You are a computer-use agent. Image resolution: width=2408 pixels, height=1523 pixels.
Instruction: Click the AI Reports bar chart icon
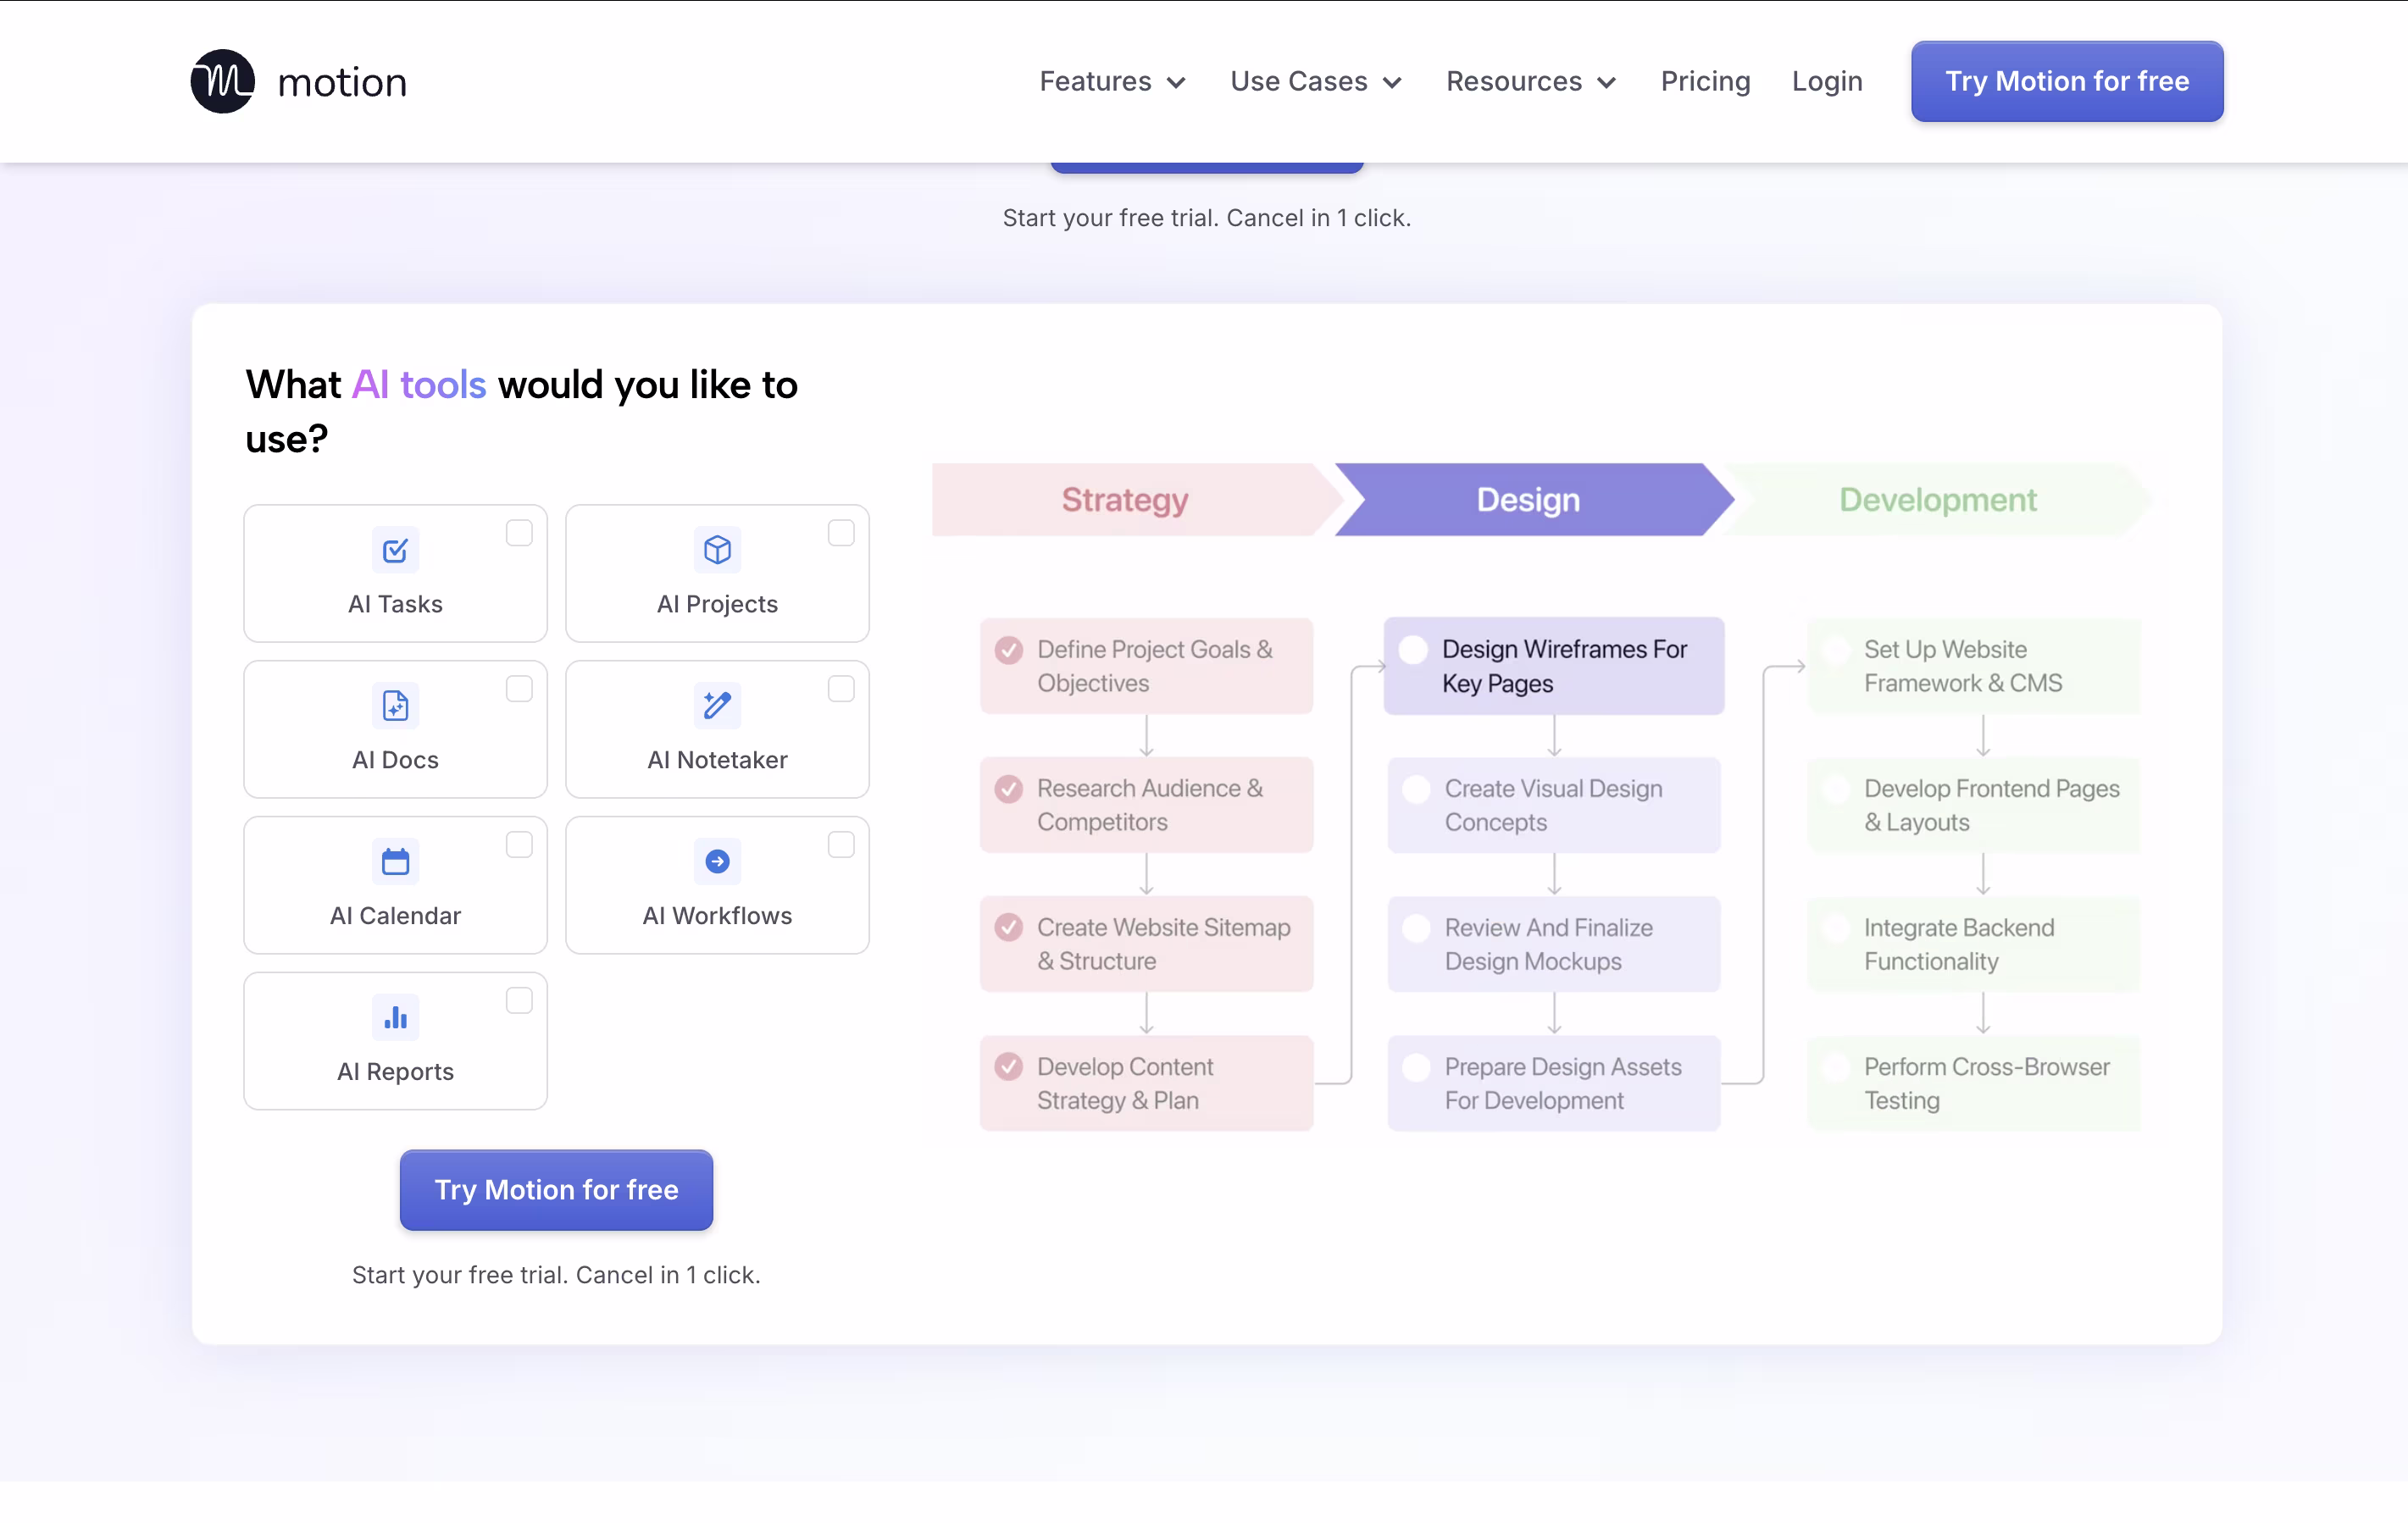point(395,1017)
